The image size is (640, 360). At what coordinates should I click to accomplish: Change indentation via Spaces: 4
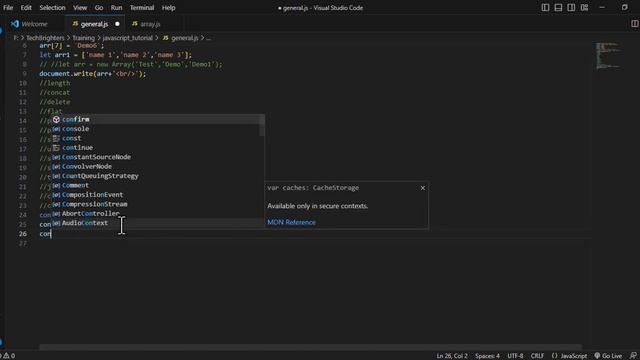[x=487, y=356]
